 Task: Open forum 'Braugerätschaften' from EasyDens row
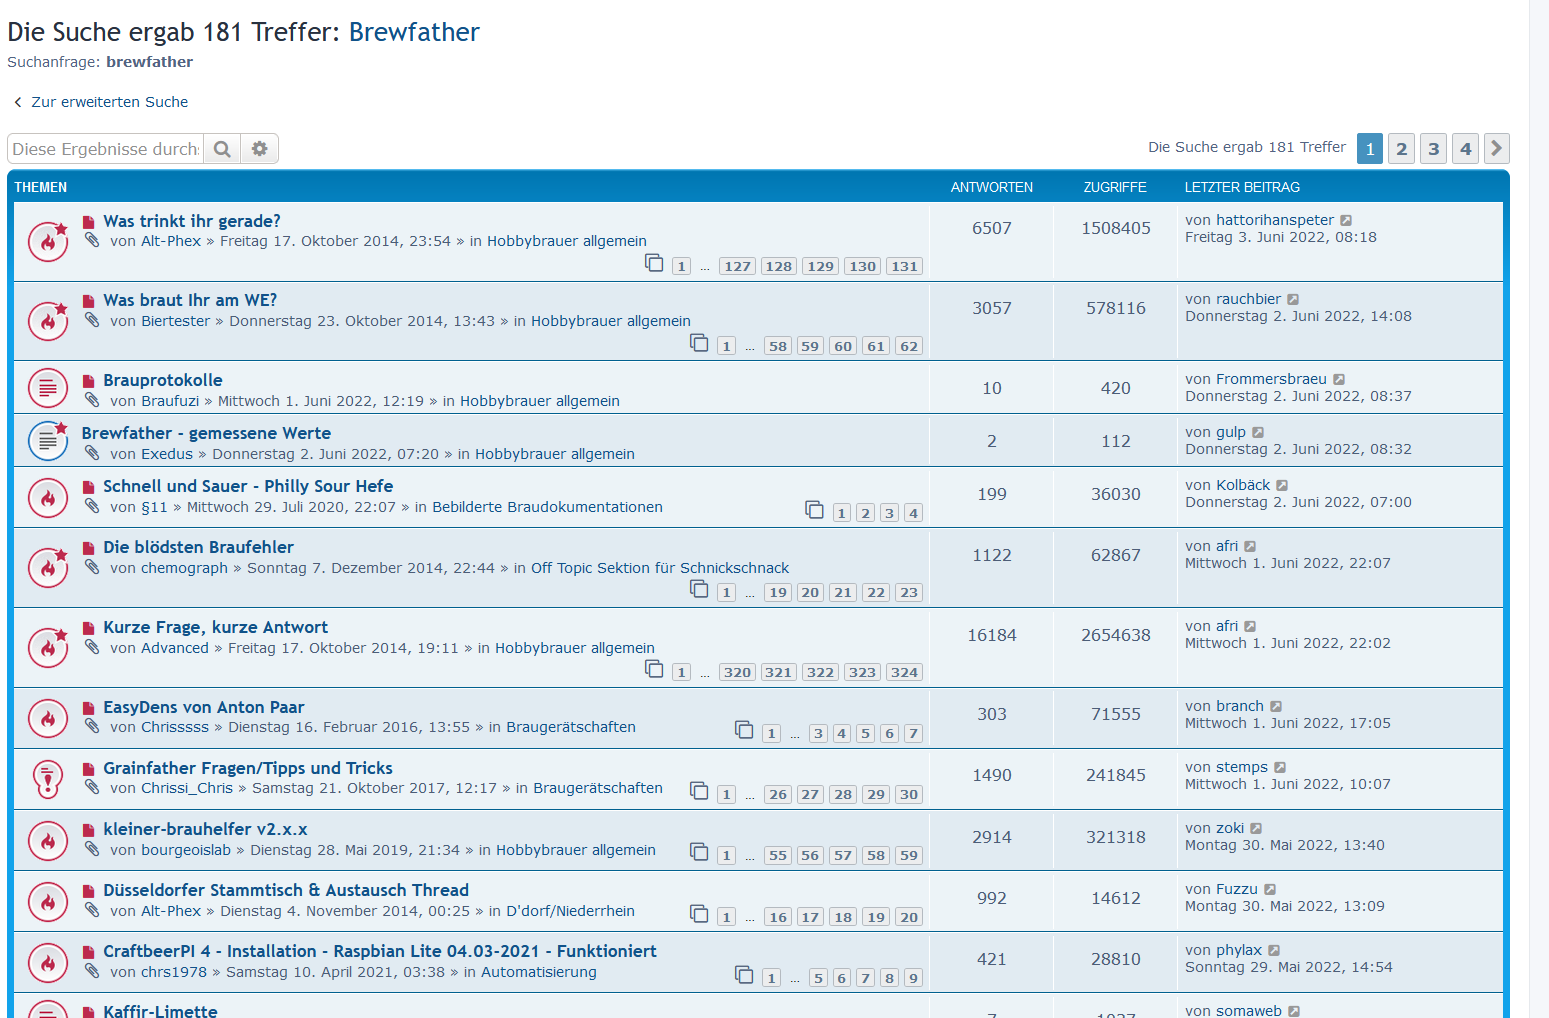pos(570,727)
